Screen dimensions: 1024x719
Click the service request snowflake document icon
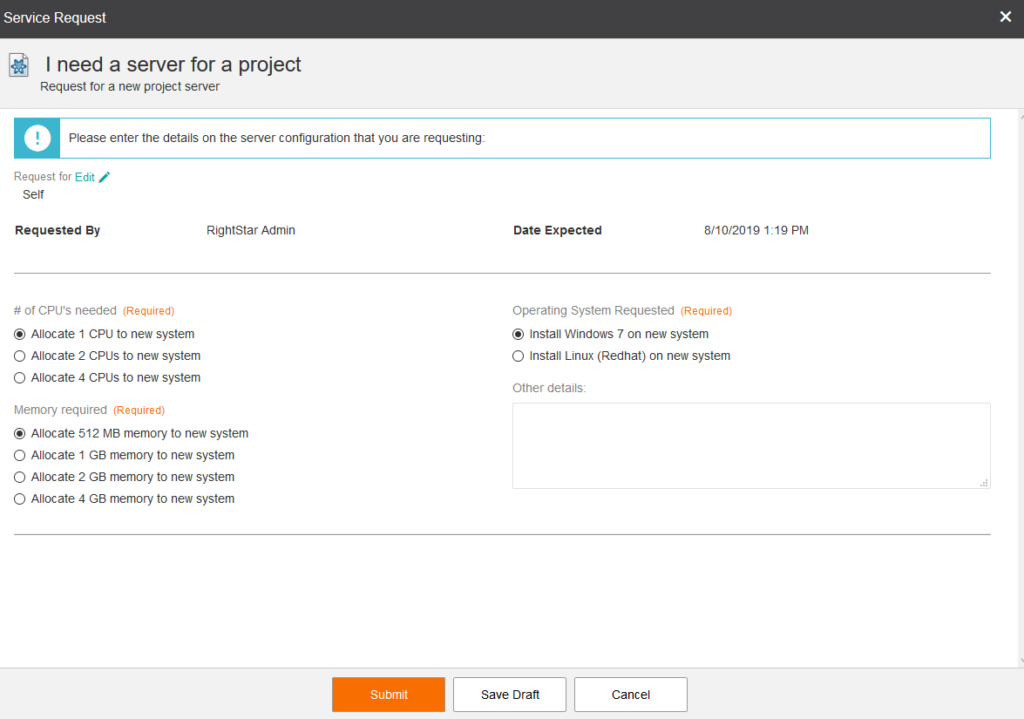(x=19, y=66)
